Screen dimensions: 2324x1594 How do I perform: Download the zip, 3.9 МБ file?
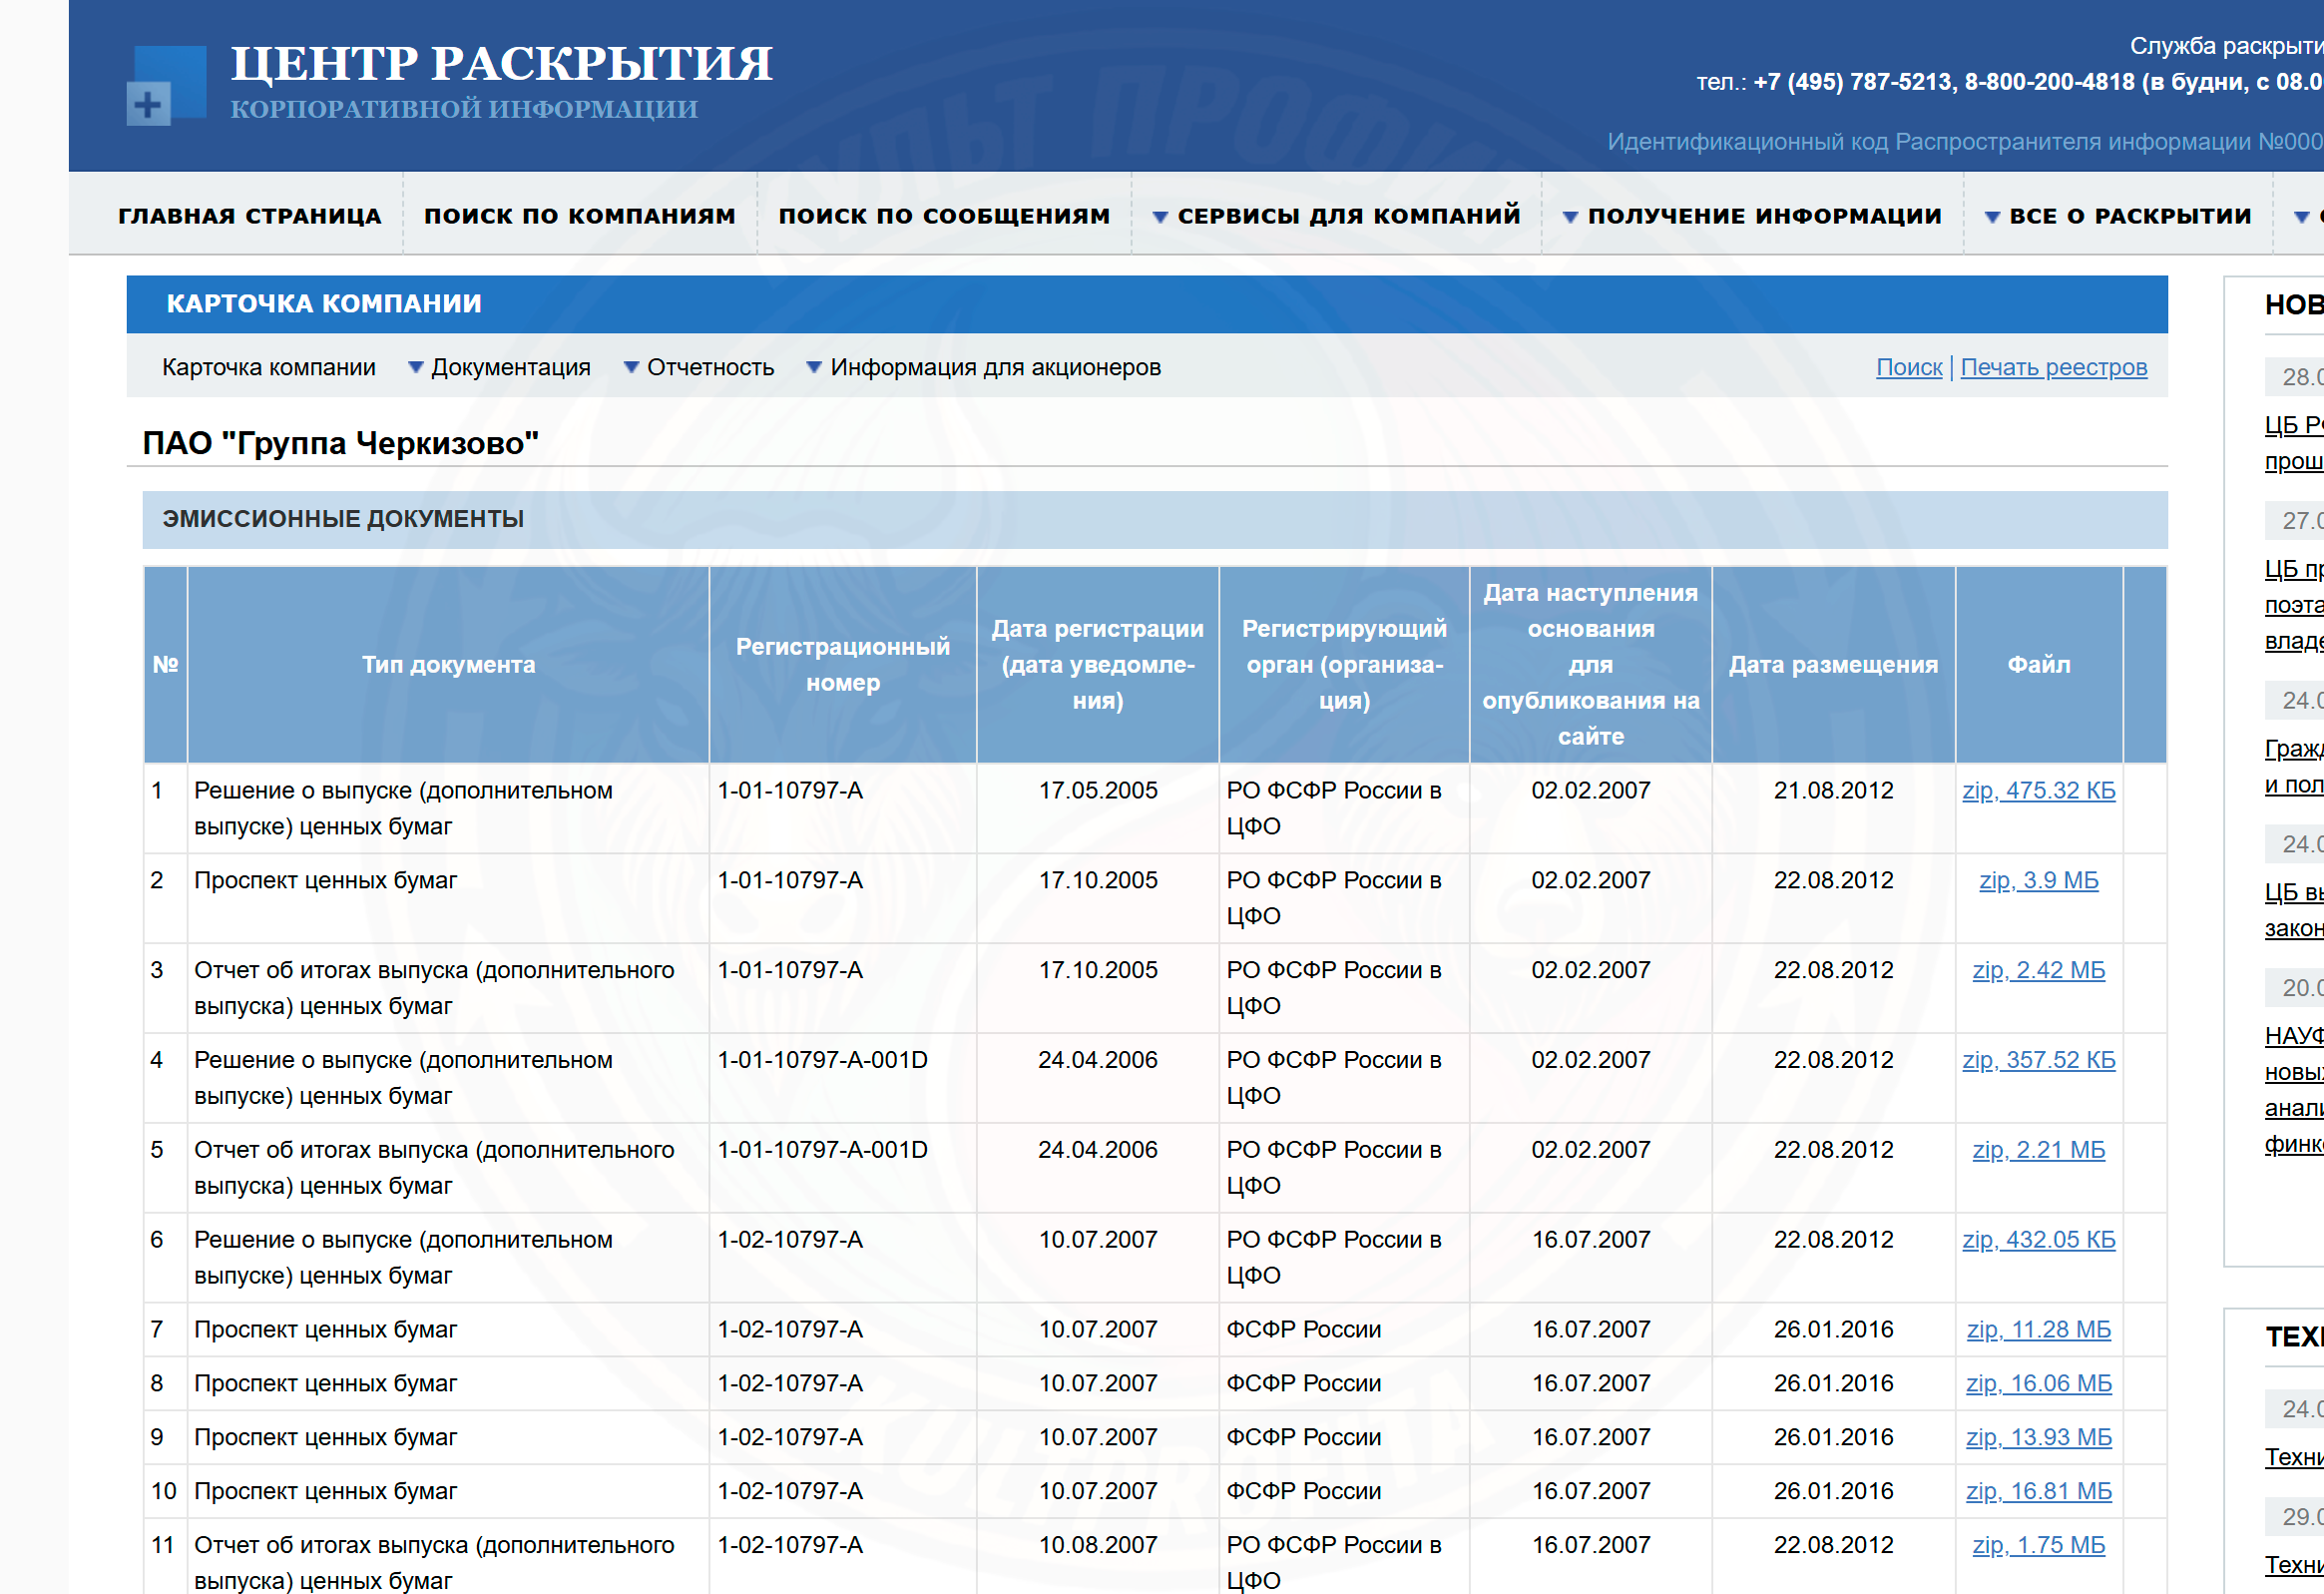tap(2039, 880)
